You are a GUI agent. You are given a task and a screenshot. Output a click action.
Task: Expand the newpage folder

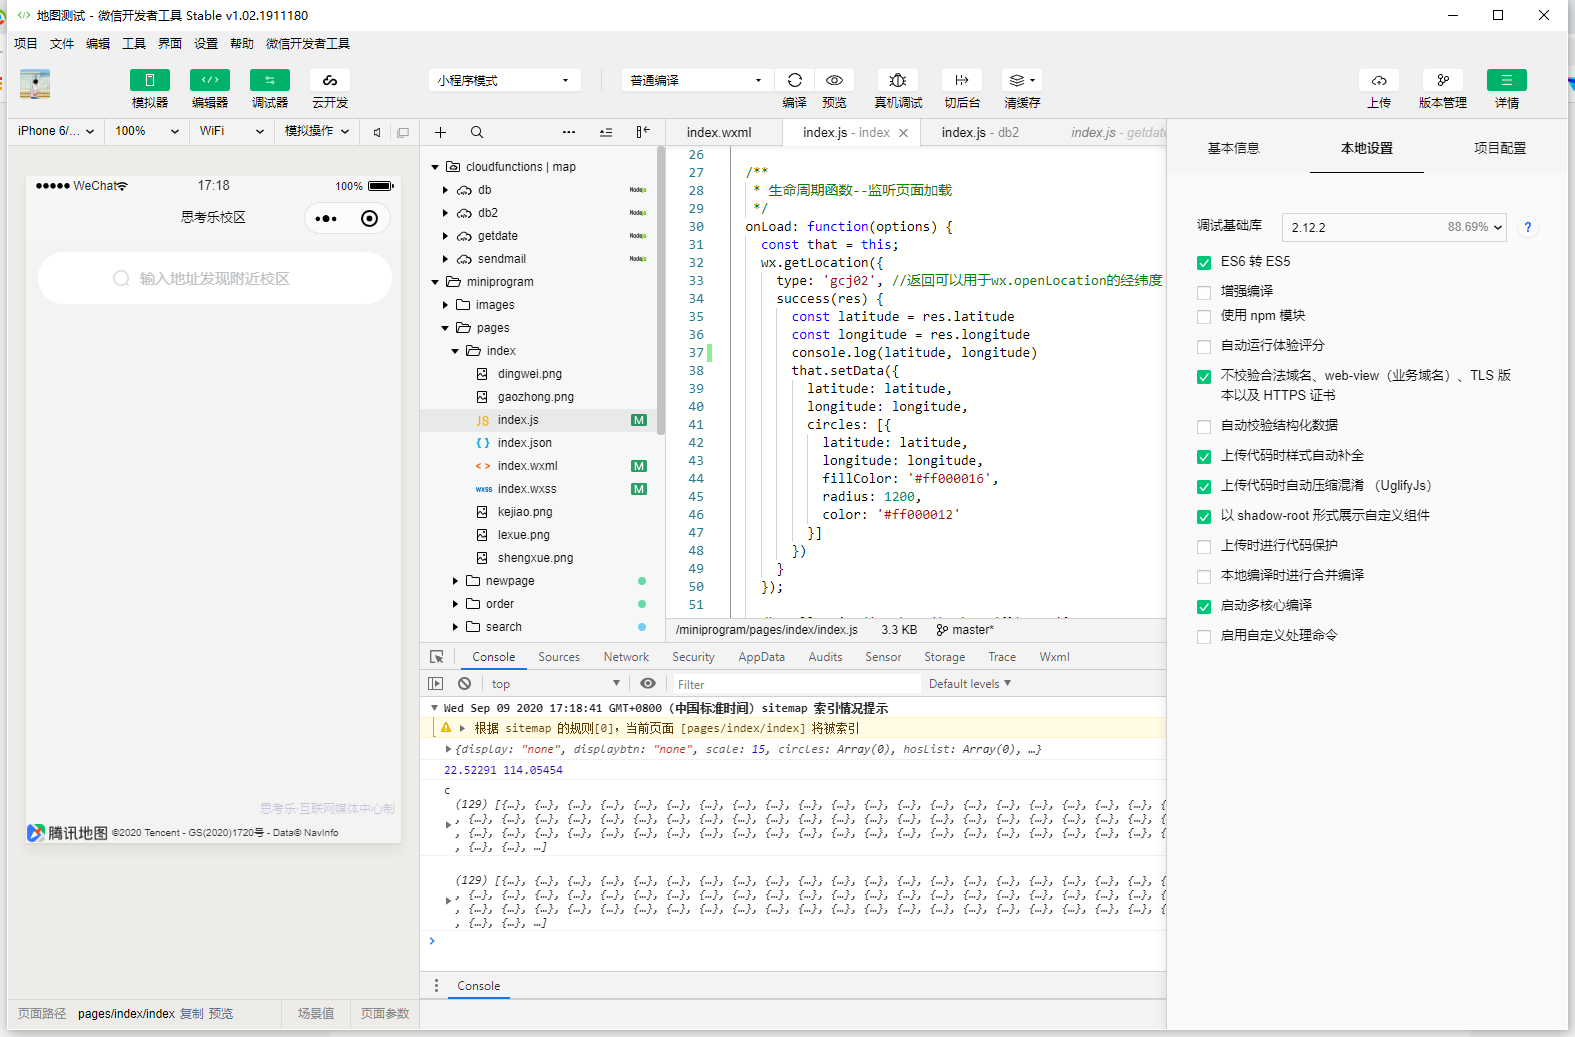pos(509,581)
